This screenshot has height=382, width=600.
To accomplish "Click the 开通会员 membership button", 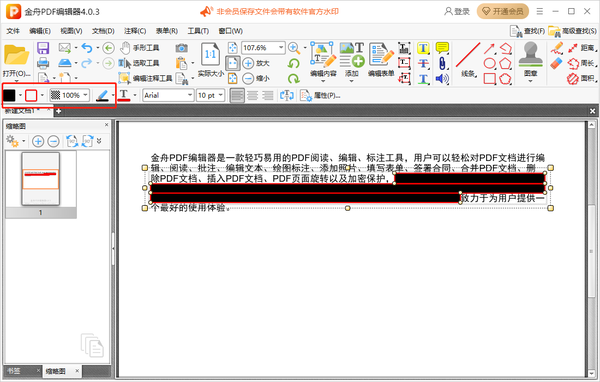I will (x=502, y=11).
